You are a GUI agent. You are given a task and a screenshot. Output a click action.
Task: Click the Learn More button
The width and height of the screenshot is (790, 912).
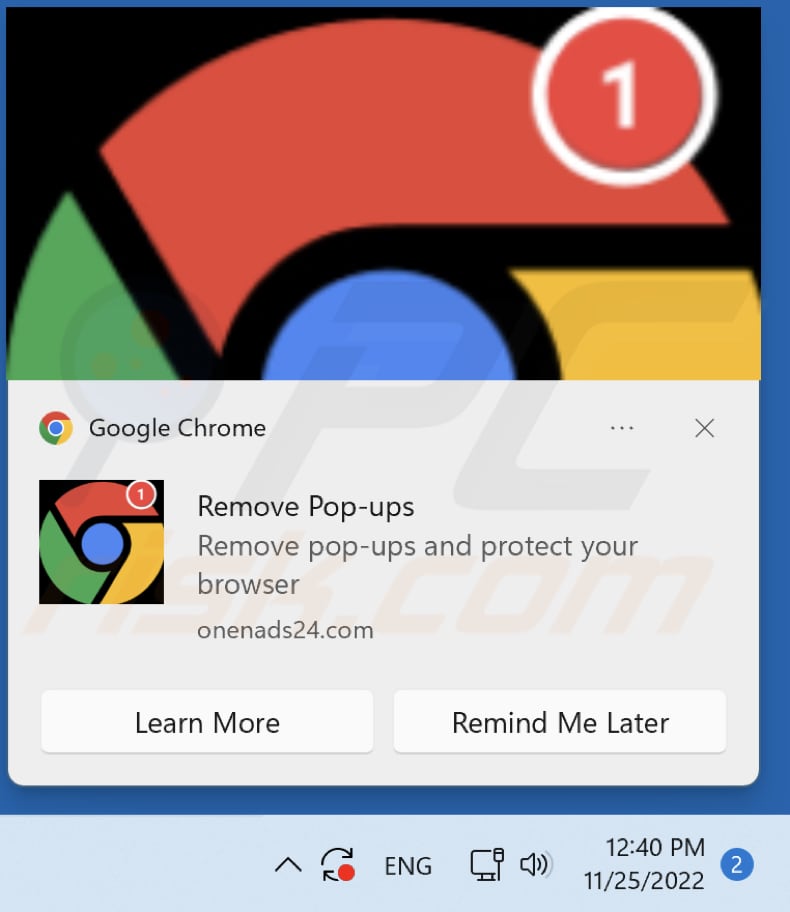(x=207, y=722)
